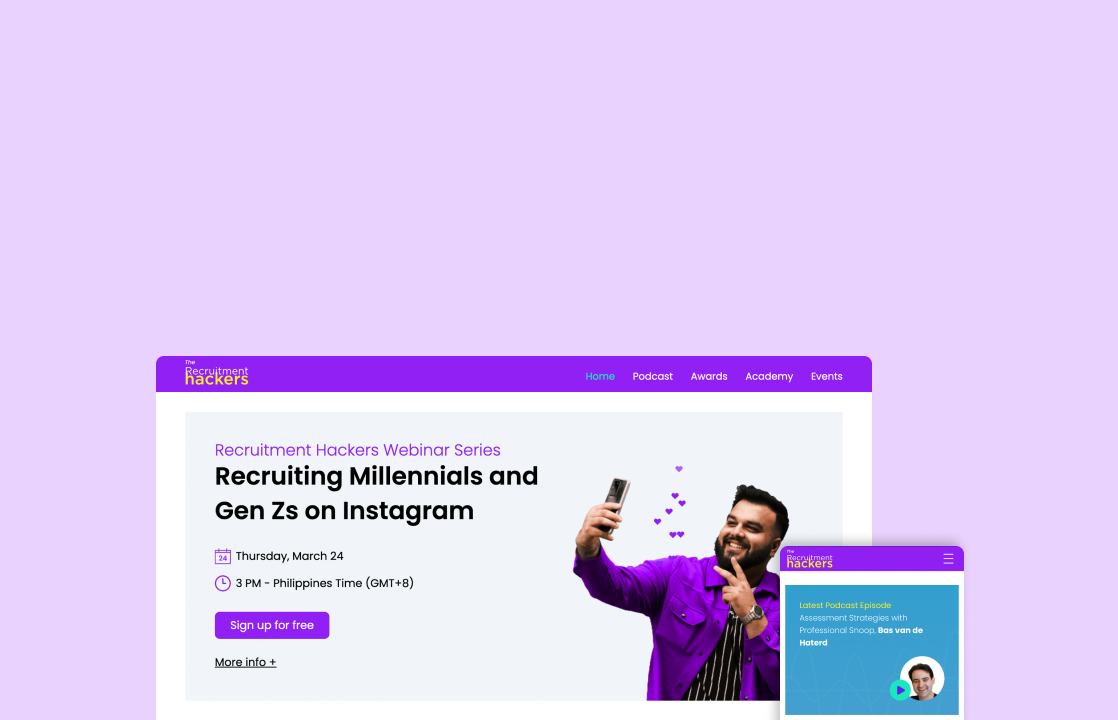Select the Home navigation item
Viewport: 1118px width, 720px height.
click(x=600, y=376)
